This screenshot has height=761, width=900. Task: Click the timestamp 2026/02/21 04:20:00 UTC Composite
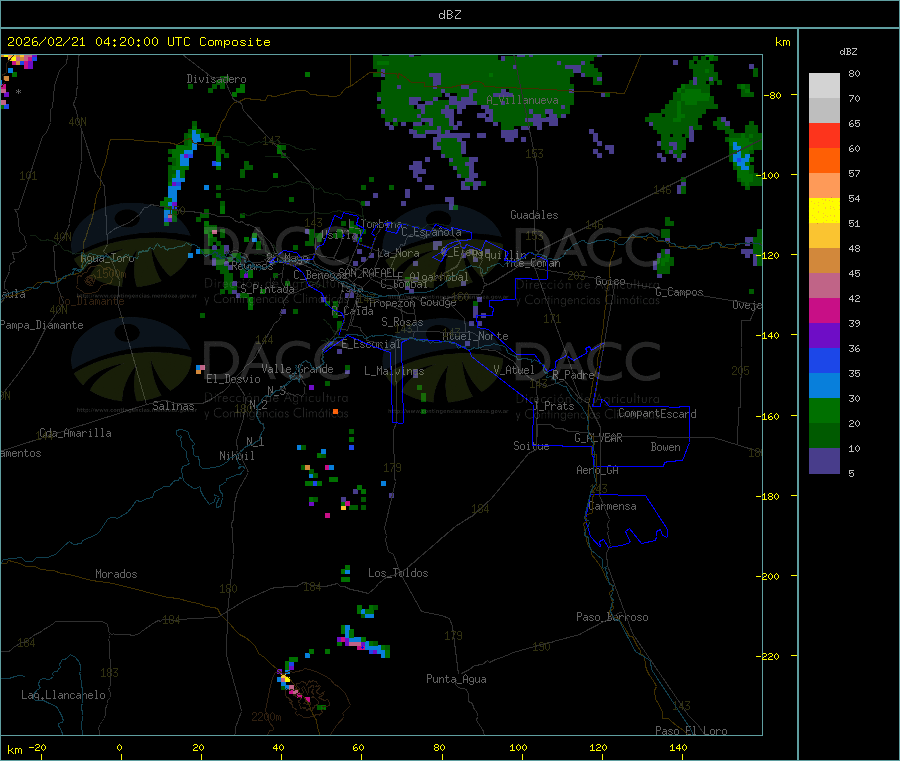click(x=138, y=42)
